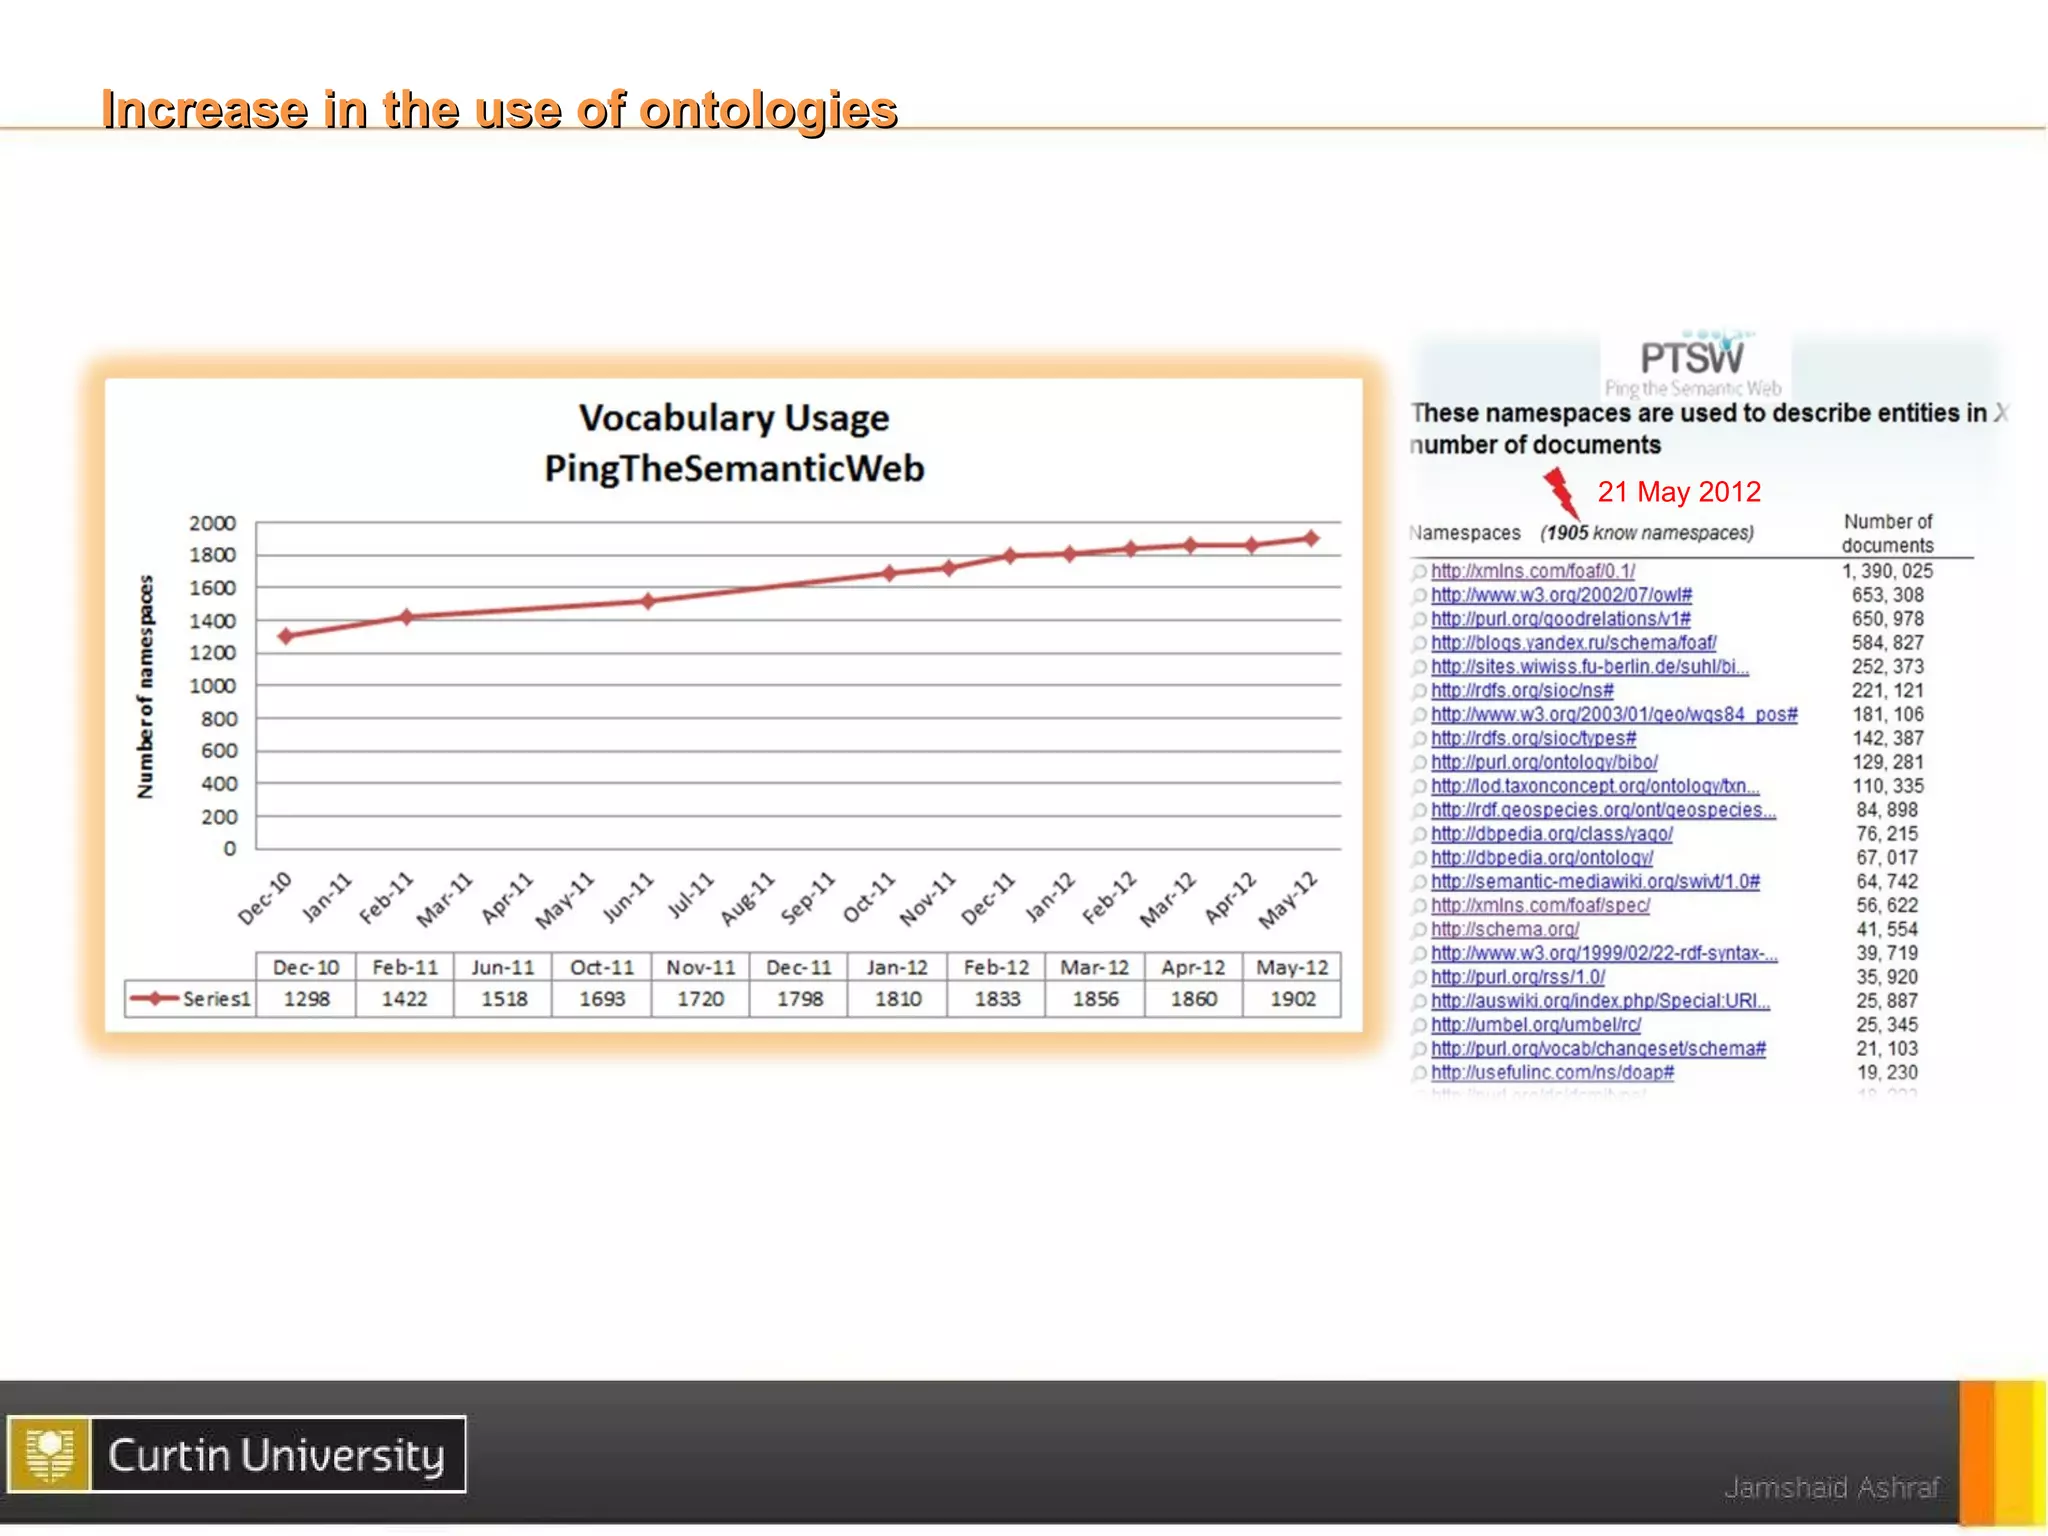Click the magnifier icon beside xmlns.com/foaf/0.1/
The height and width of the screenshot is (1536, 2048).
coord(1419,572)
